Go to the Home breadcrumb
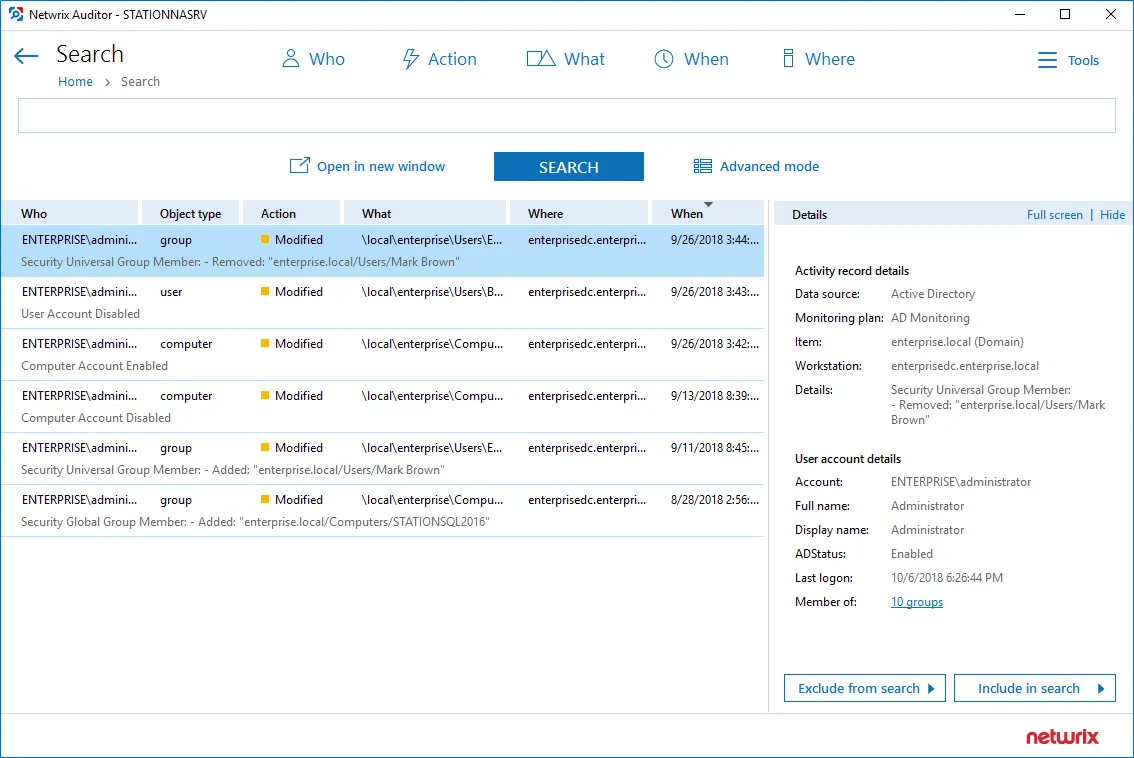Viewport: 1134px width, 758px height. [x=75, y=82]
